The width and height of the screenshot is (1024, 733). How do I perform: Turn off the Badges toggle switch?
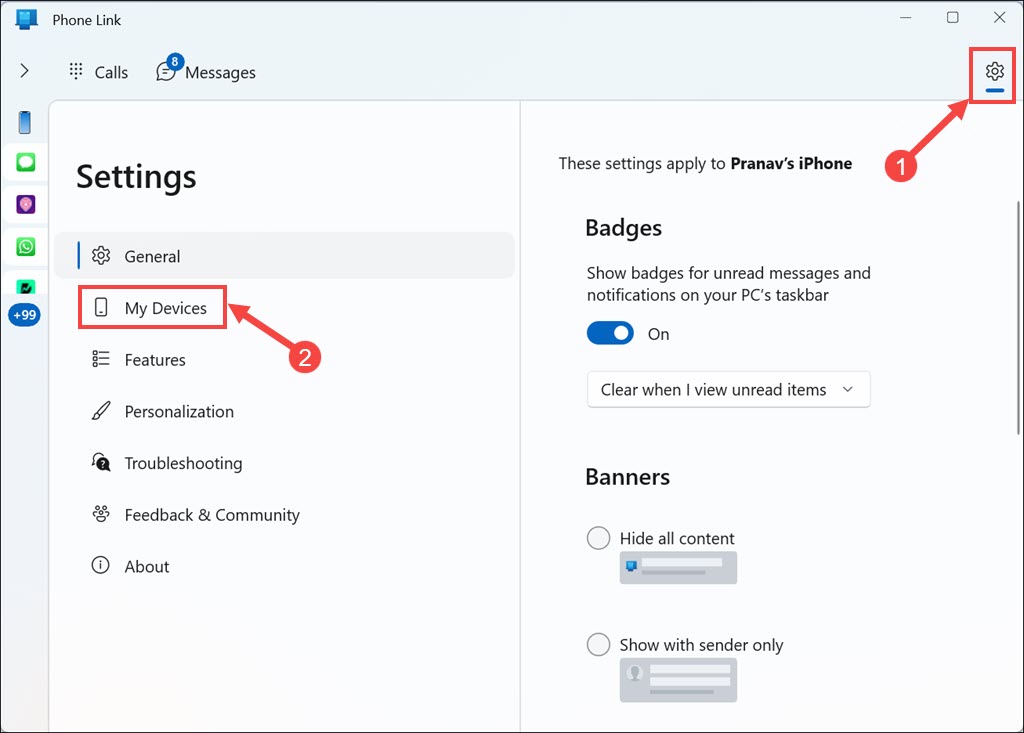(x=610, y=334)
